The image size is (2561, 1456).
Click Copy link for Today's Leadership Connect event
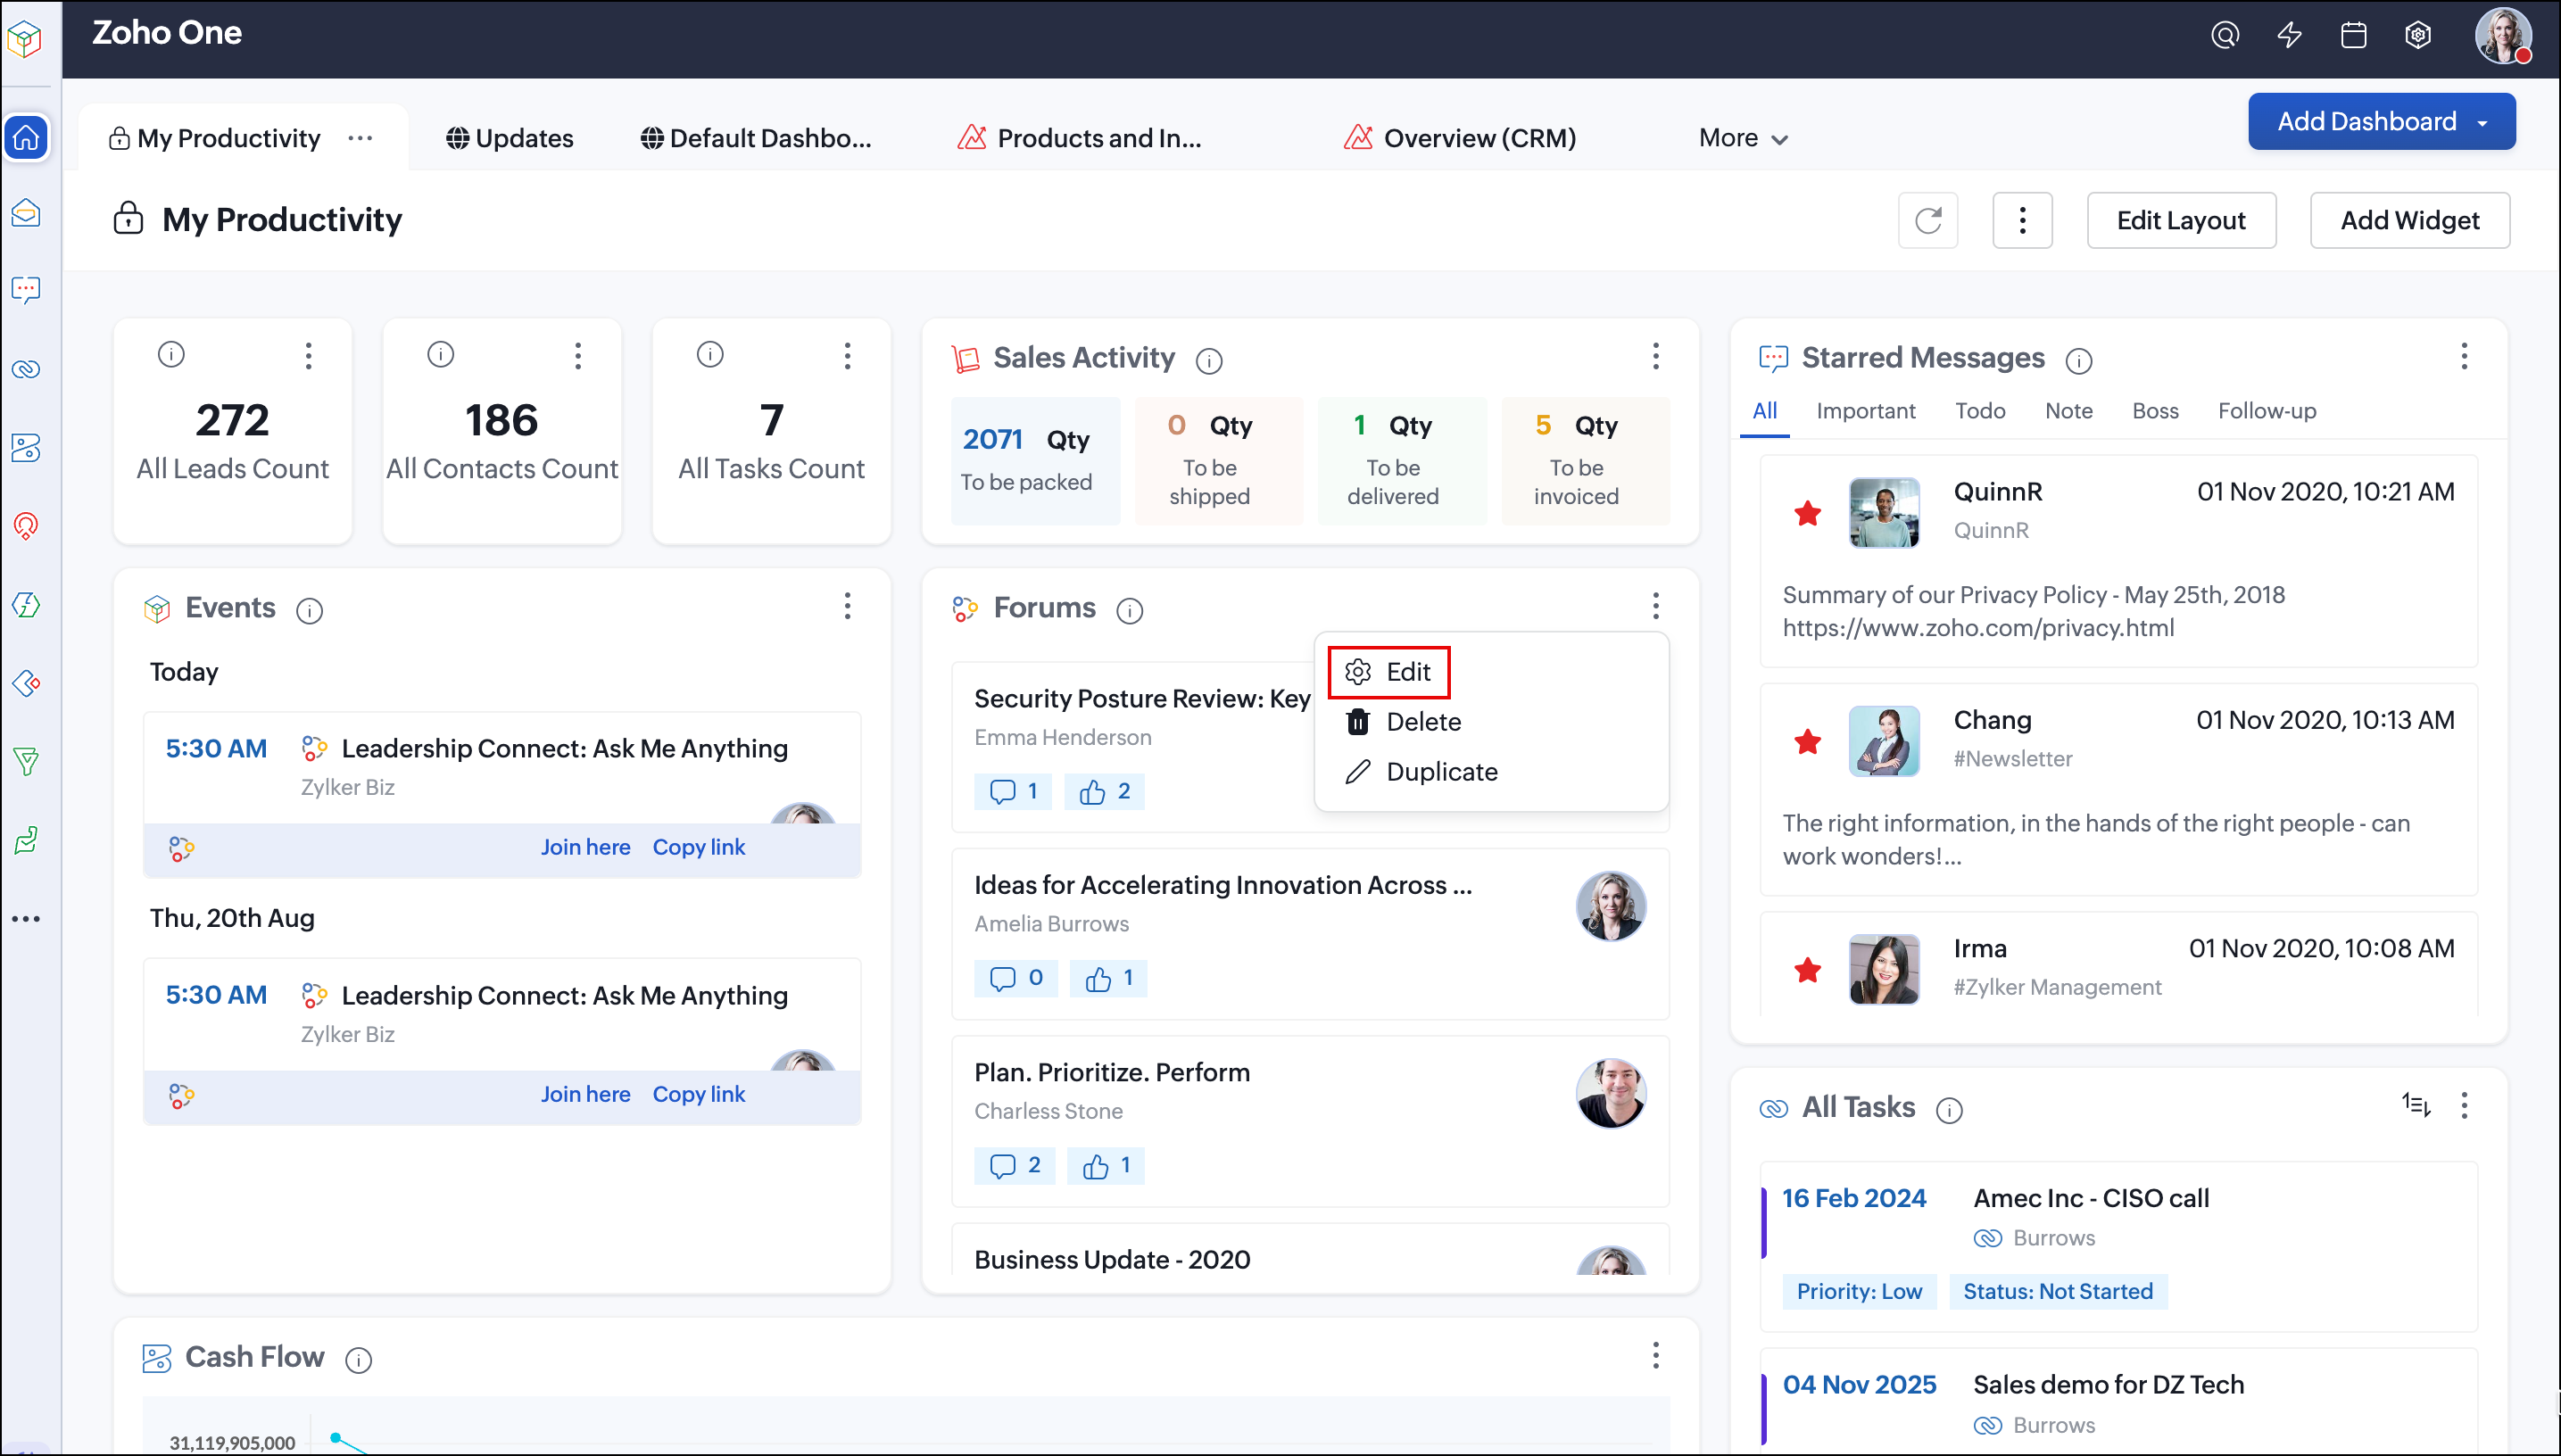click(x=698, y=847)
